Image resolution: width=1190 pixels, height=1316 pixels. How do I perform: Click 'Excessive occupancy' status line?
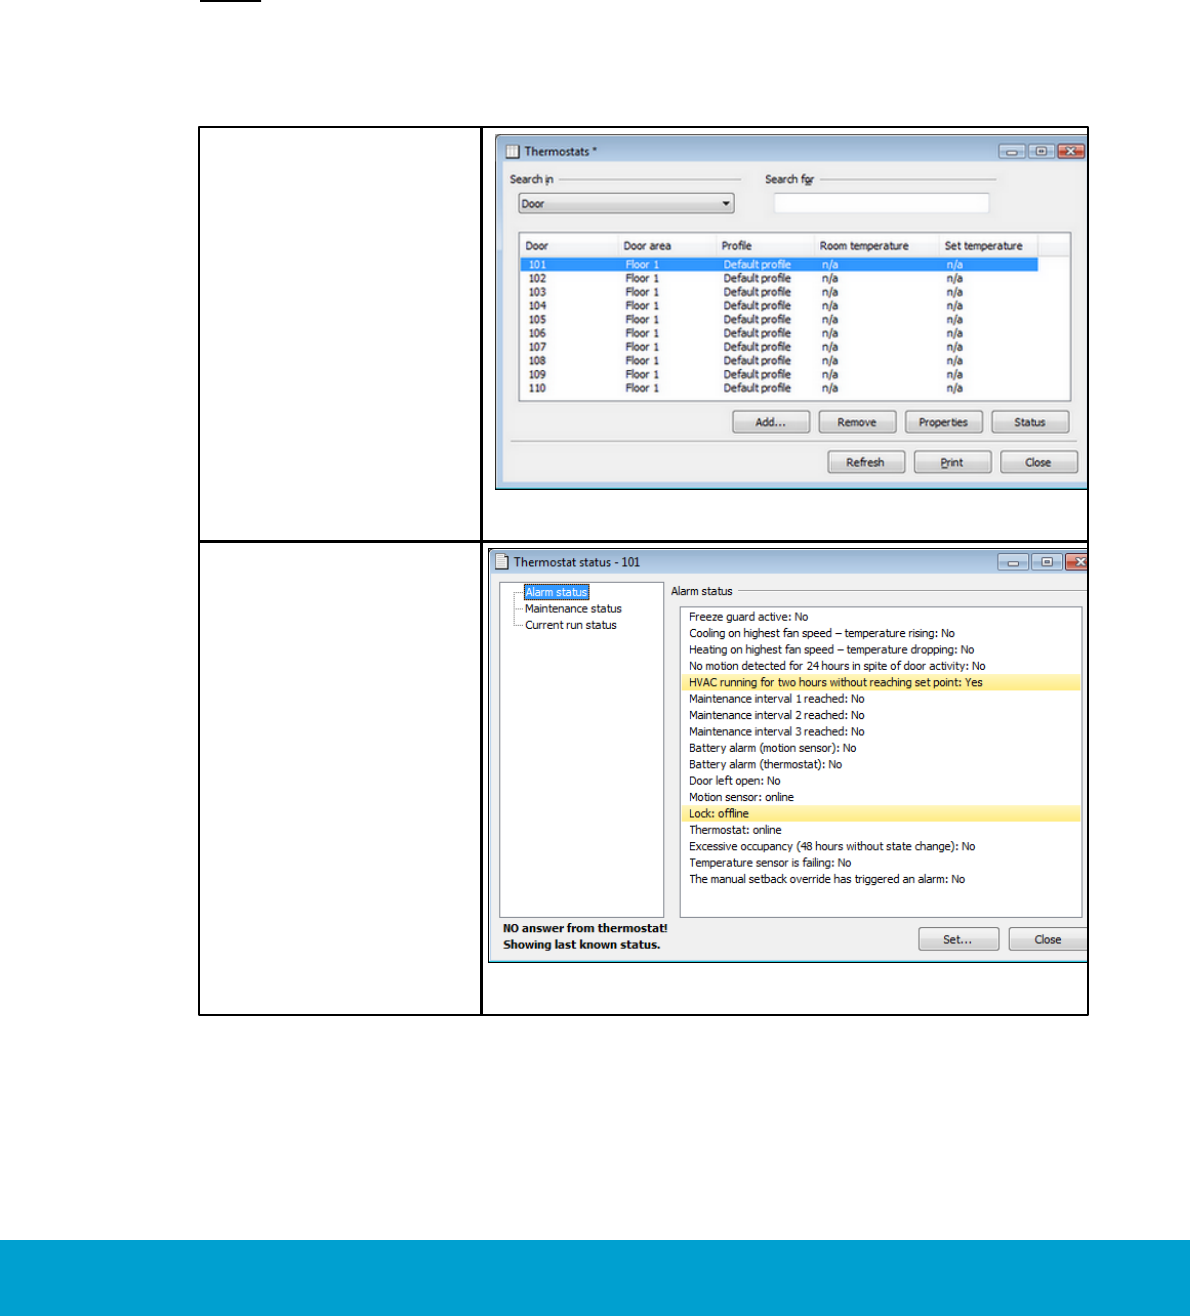832,846
